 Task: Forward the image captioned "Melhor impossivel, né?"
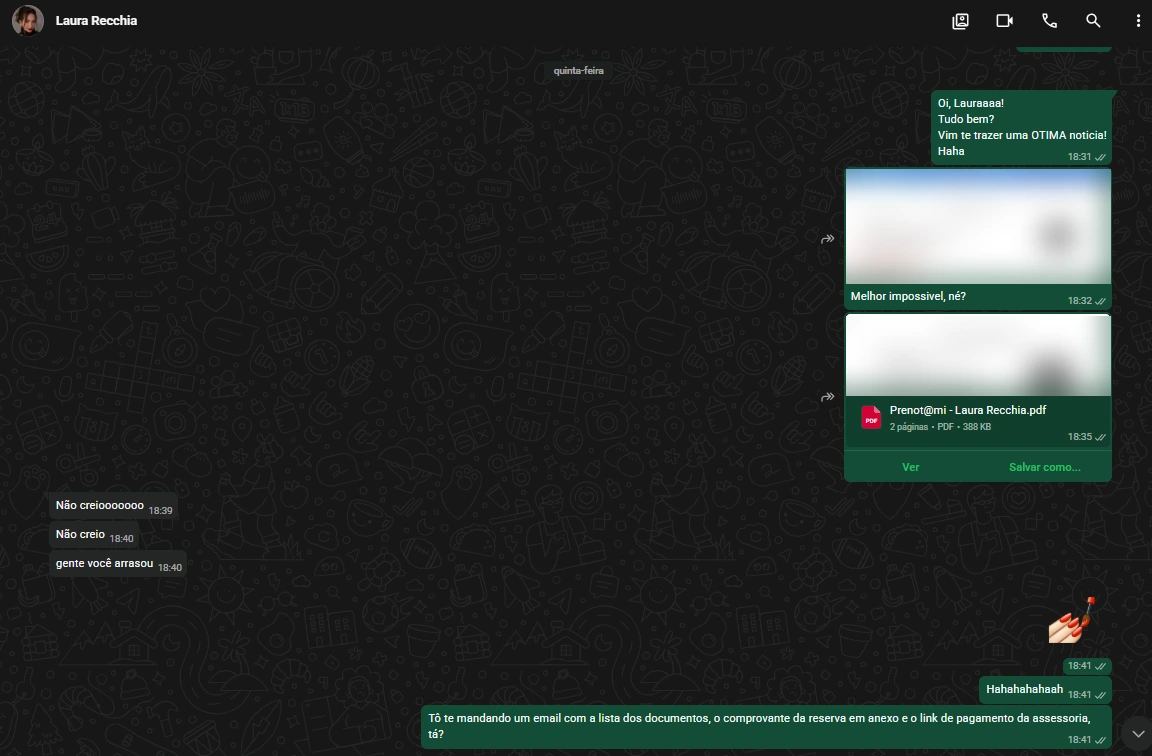tap(827, 239)
